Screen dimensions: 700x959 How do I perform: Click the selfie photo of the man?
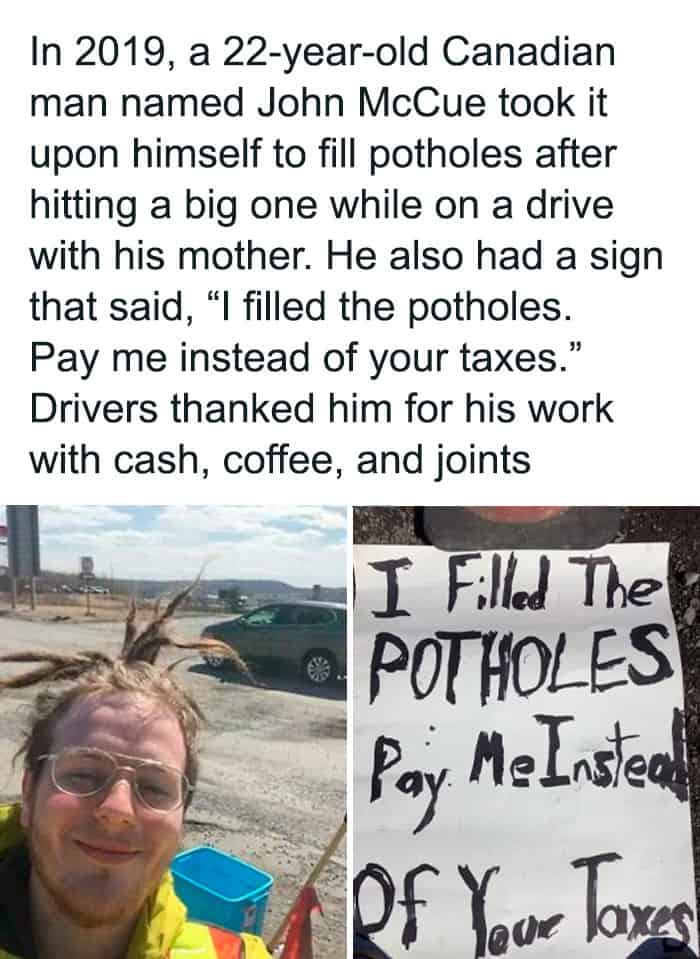[x=173, y=732]
